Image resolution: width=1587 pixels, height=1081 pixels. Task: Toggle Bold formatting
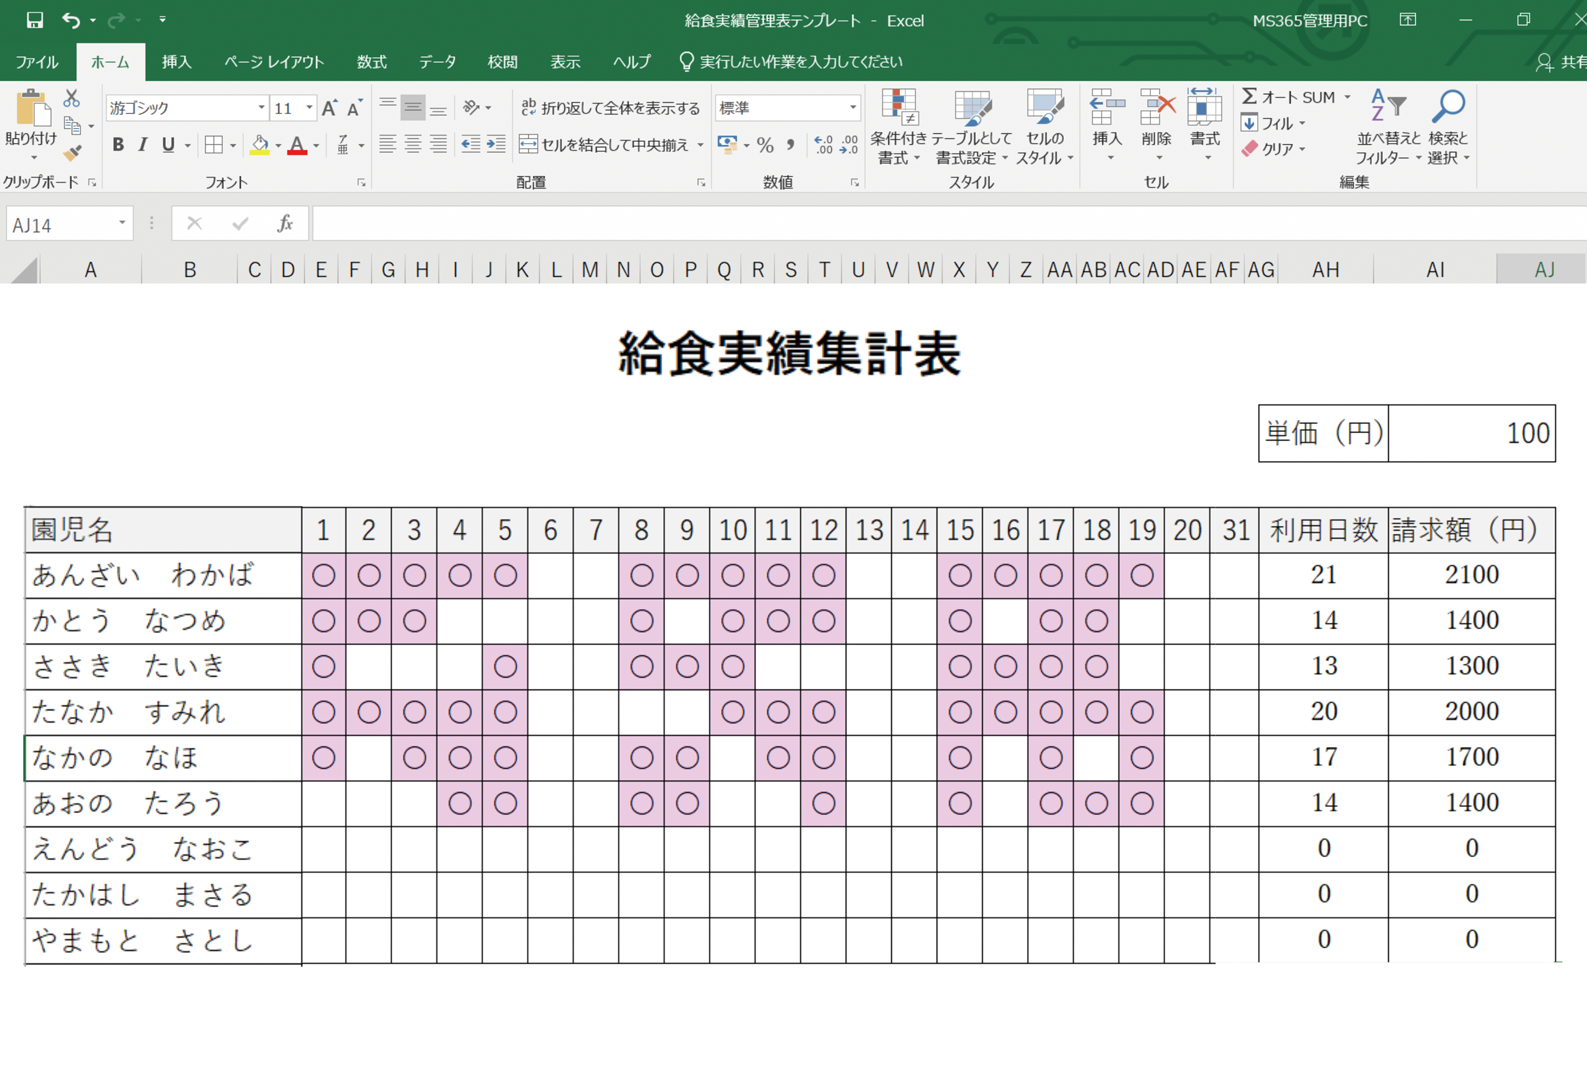(x=118, y=146)
